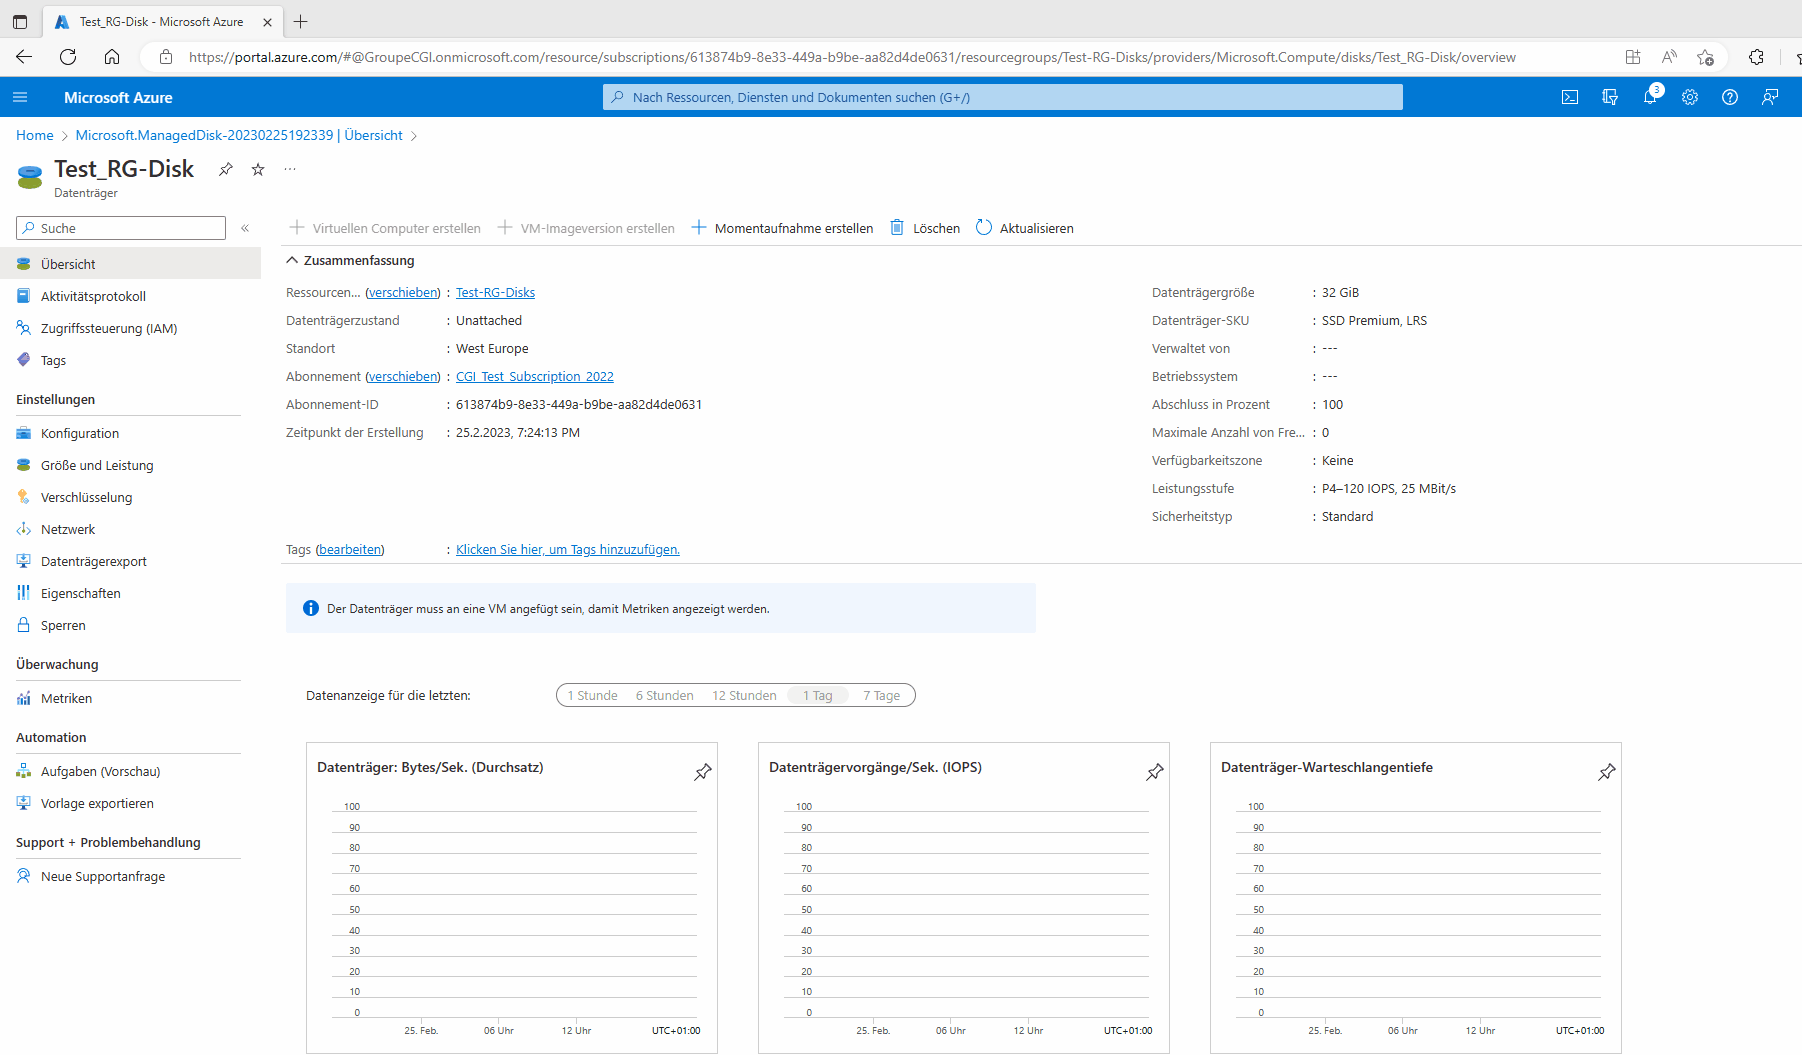Open the notifications bell
1802x1055 pixels.
(x=1650, y=97)
